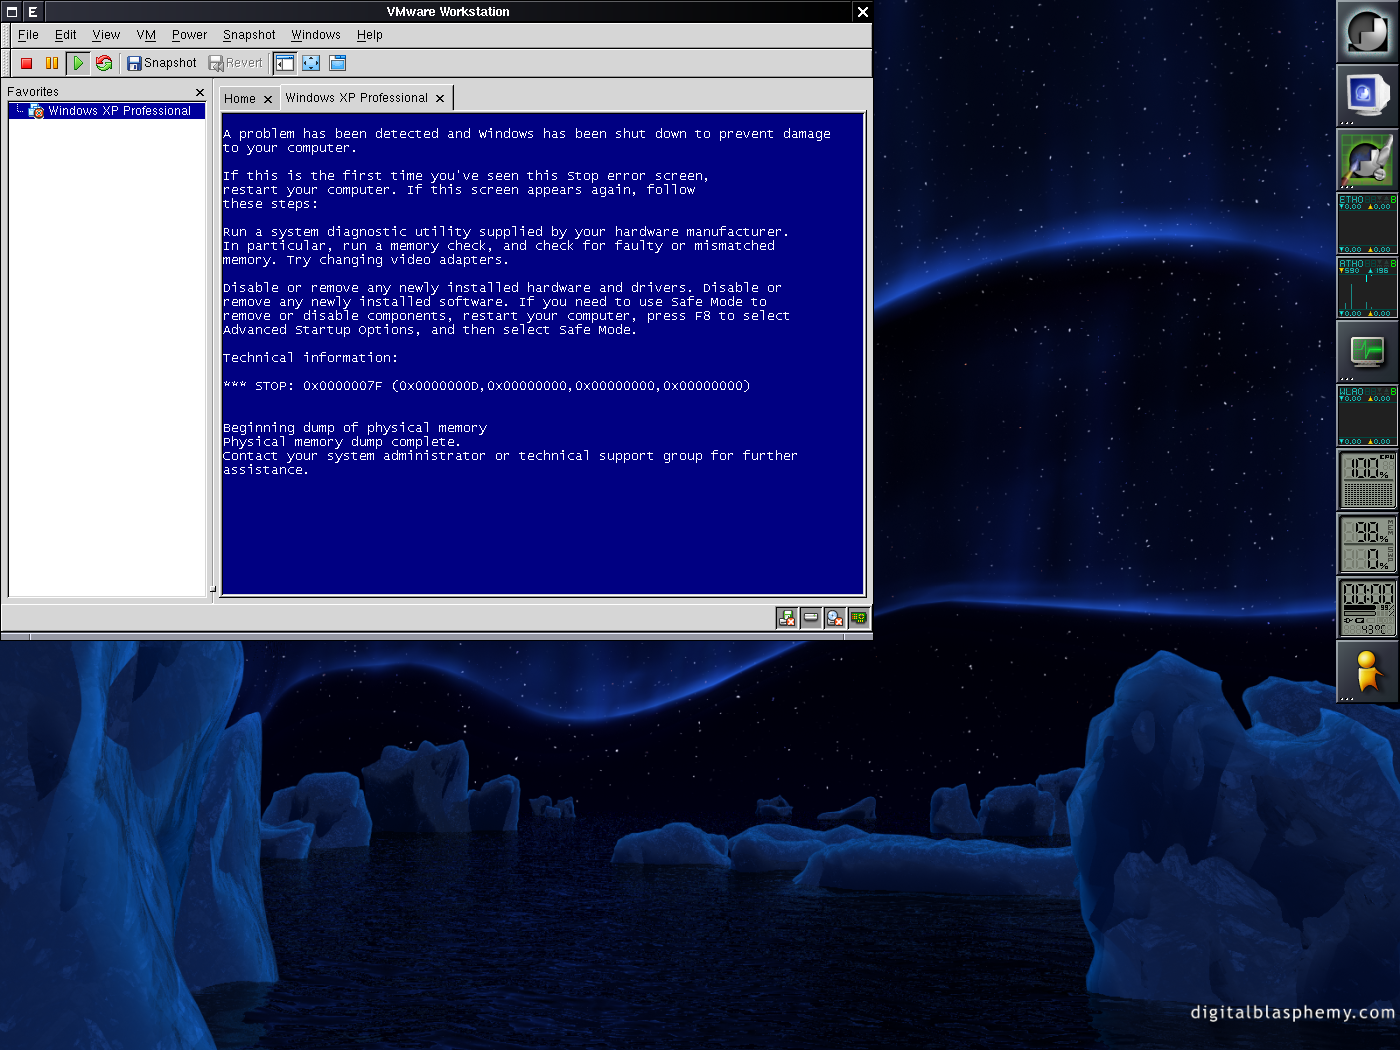Click the sidebar resize grip beside Favorites

tap(213, 589)
